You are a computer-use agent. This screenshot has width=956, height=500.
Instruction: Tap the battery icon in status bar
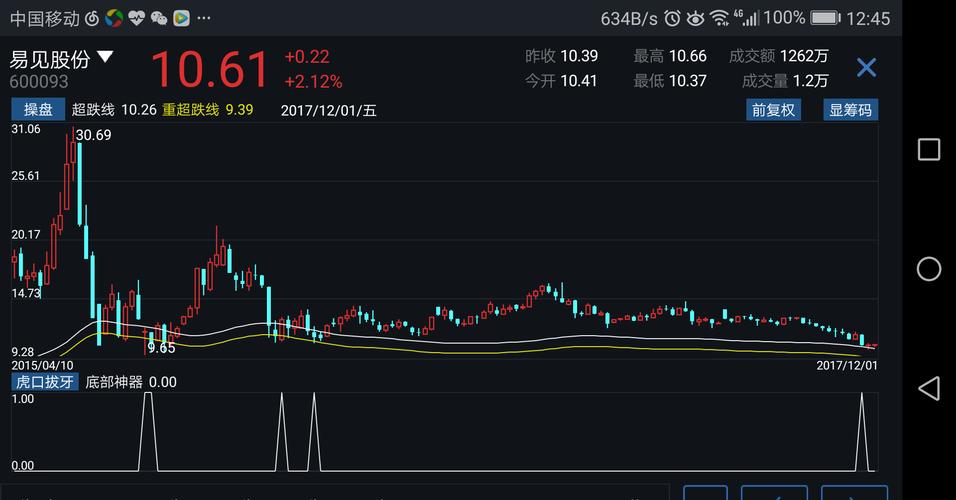(x=825, y=18)
